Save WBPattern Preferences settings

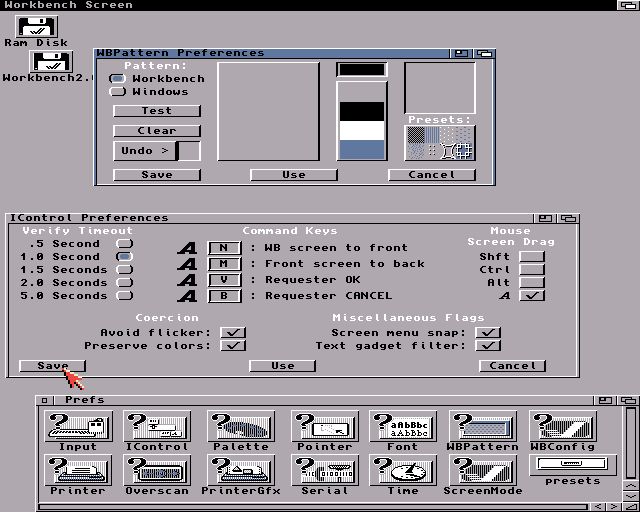click(157, 175)
